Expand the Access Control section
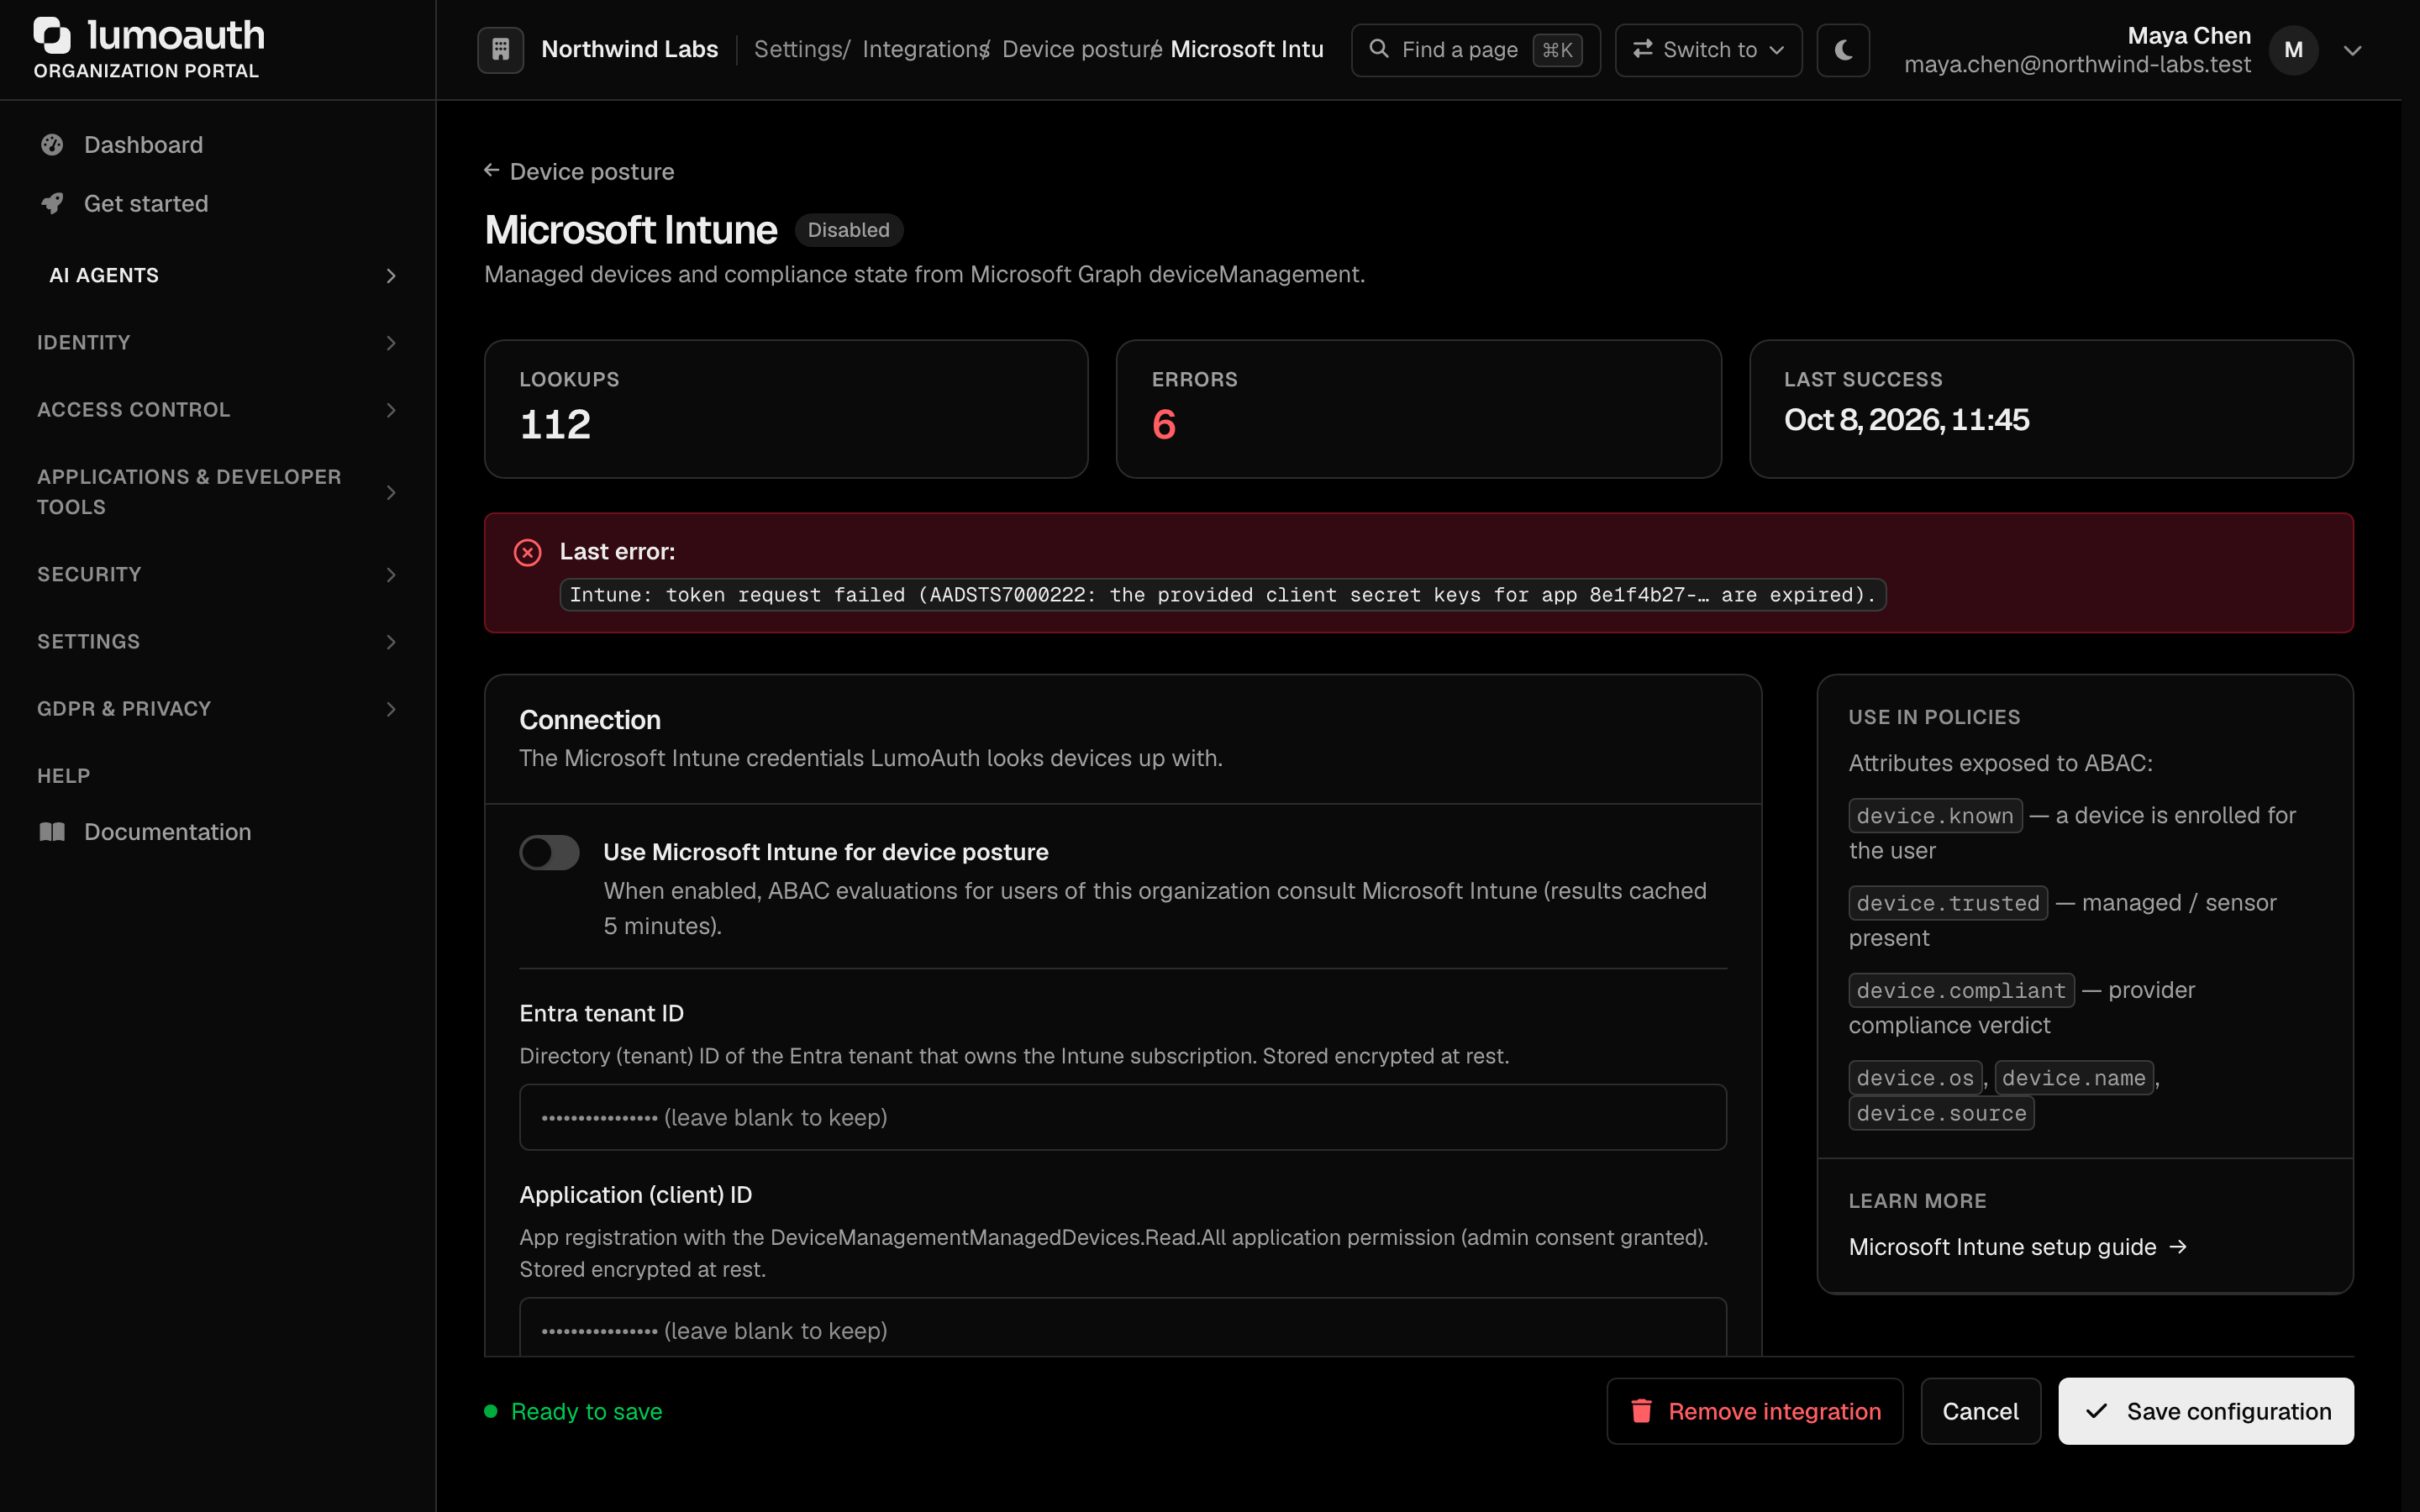 point(218,410)
